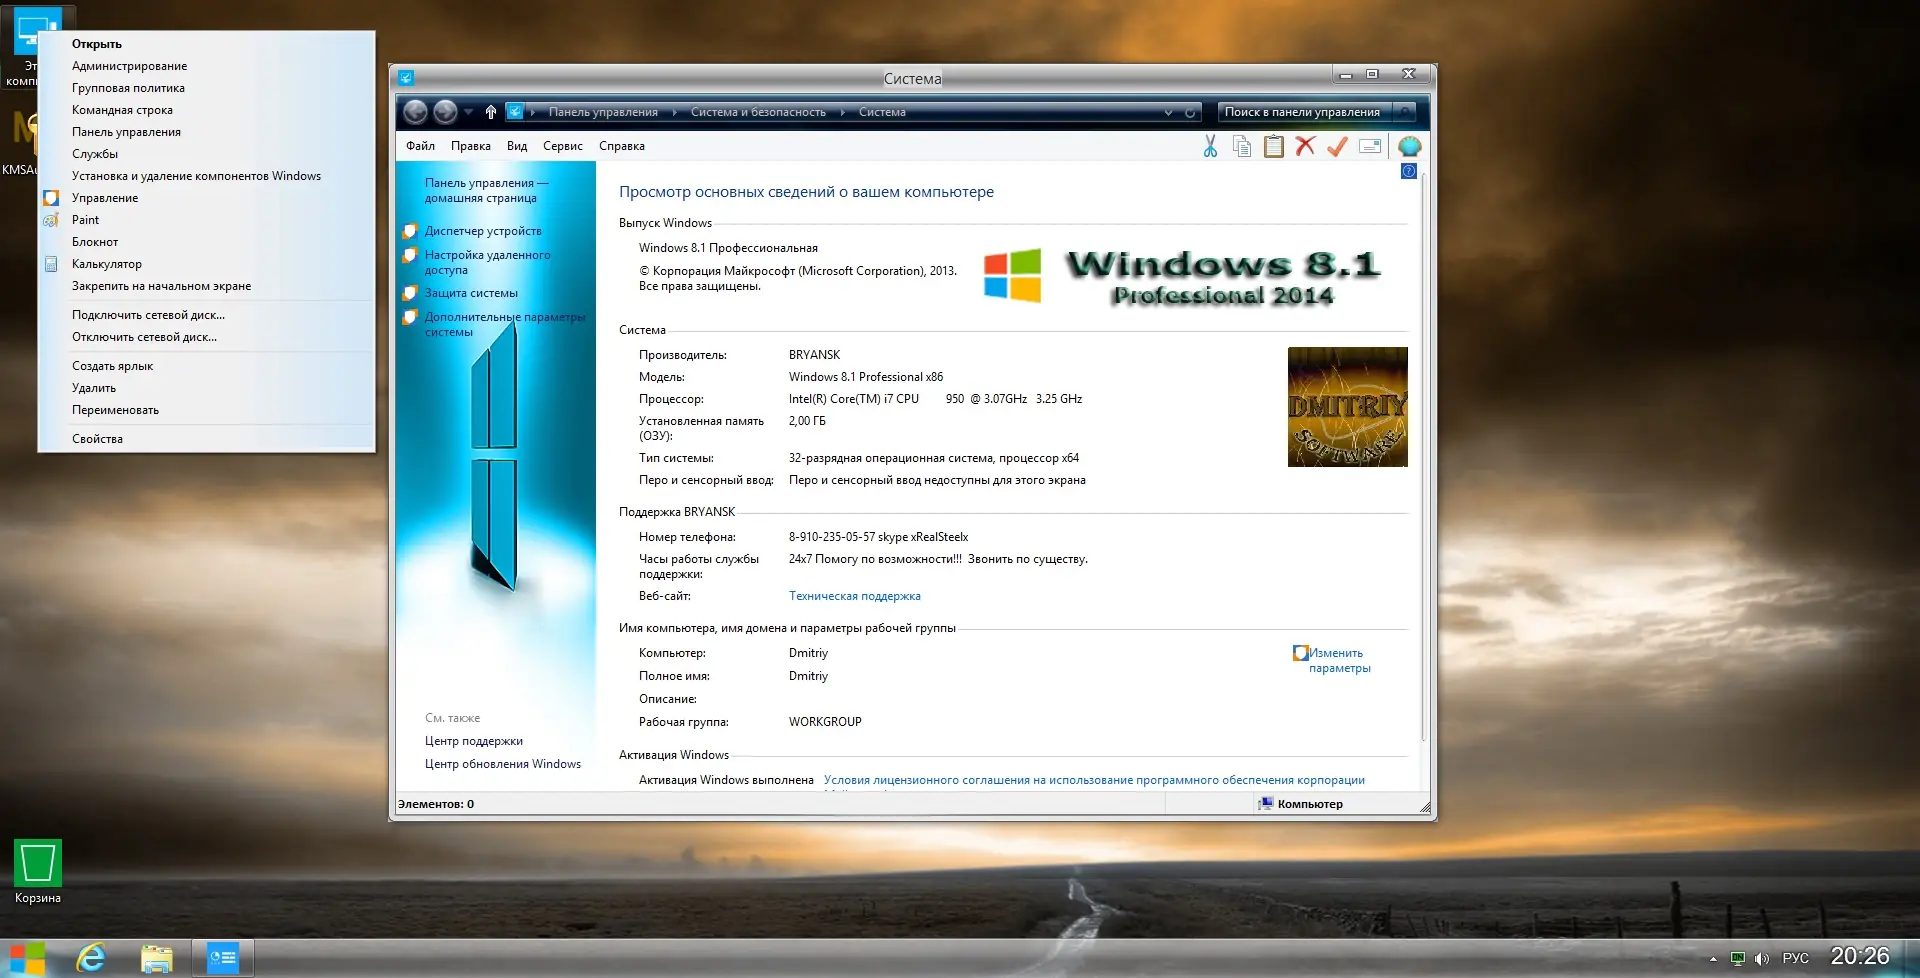The height and width of the screenshot is (978, 1920).
Task: Open the Recycle Bin (Корзина) desktop icon
Action: coord(38,871)
